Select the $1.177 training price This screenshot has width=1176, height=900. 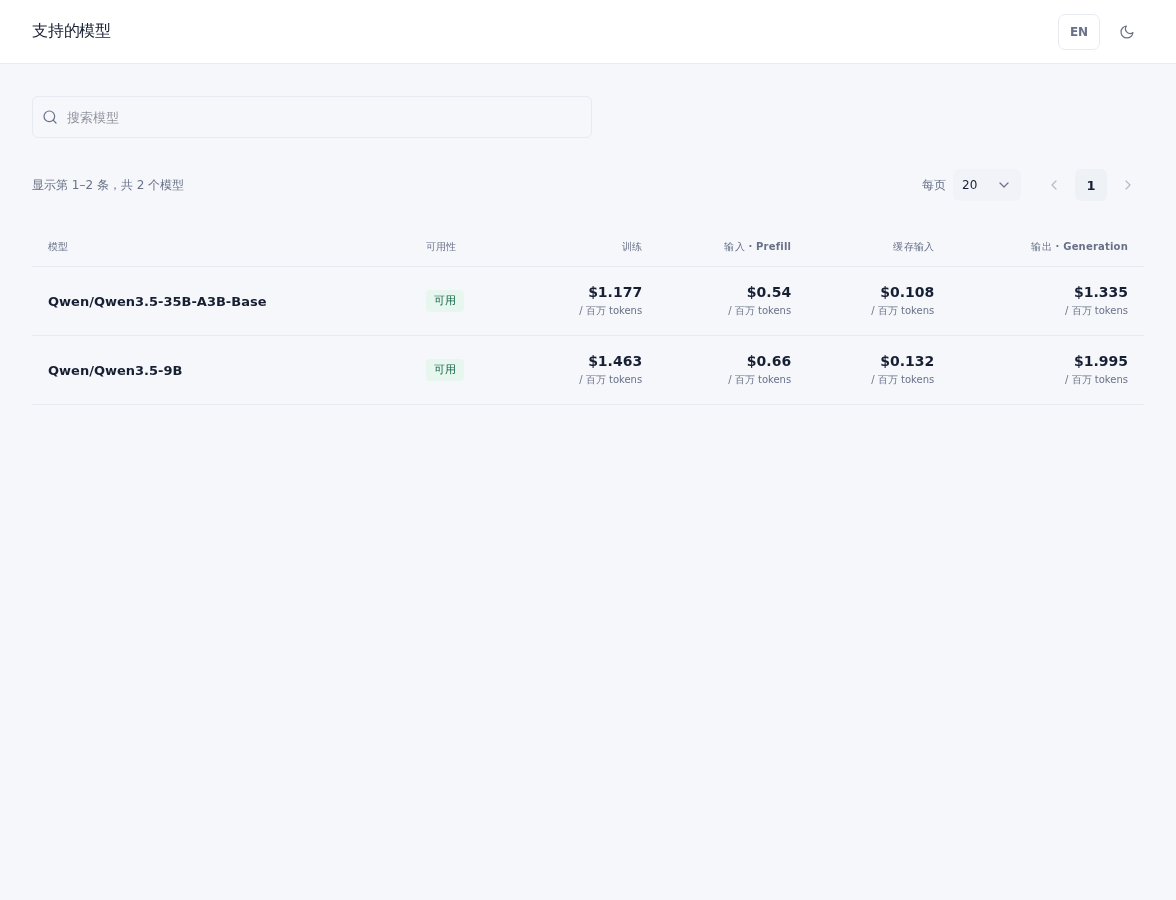pos(615,292)
